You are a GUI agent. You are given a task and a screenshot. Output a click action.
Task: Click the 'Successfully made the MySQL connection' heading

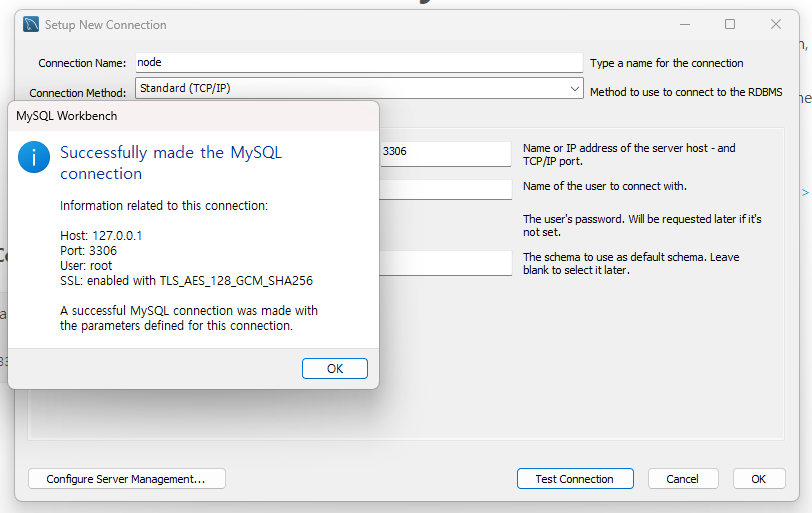[x=171, y=163]
